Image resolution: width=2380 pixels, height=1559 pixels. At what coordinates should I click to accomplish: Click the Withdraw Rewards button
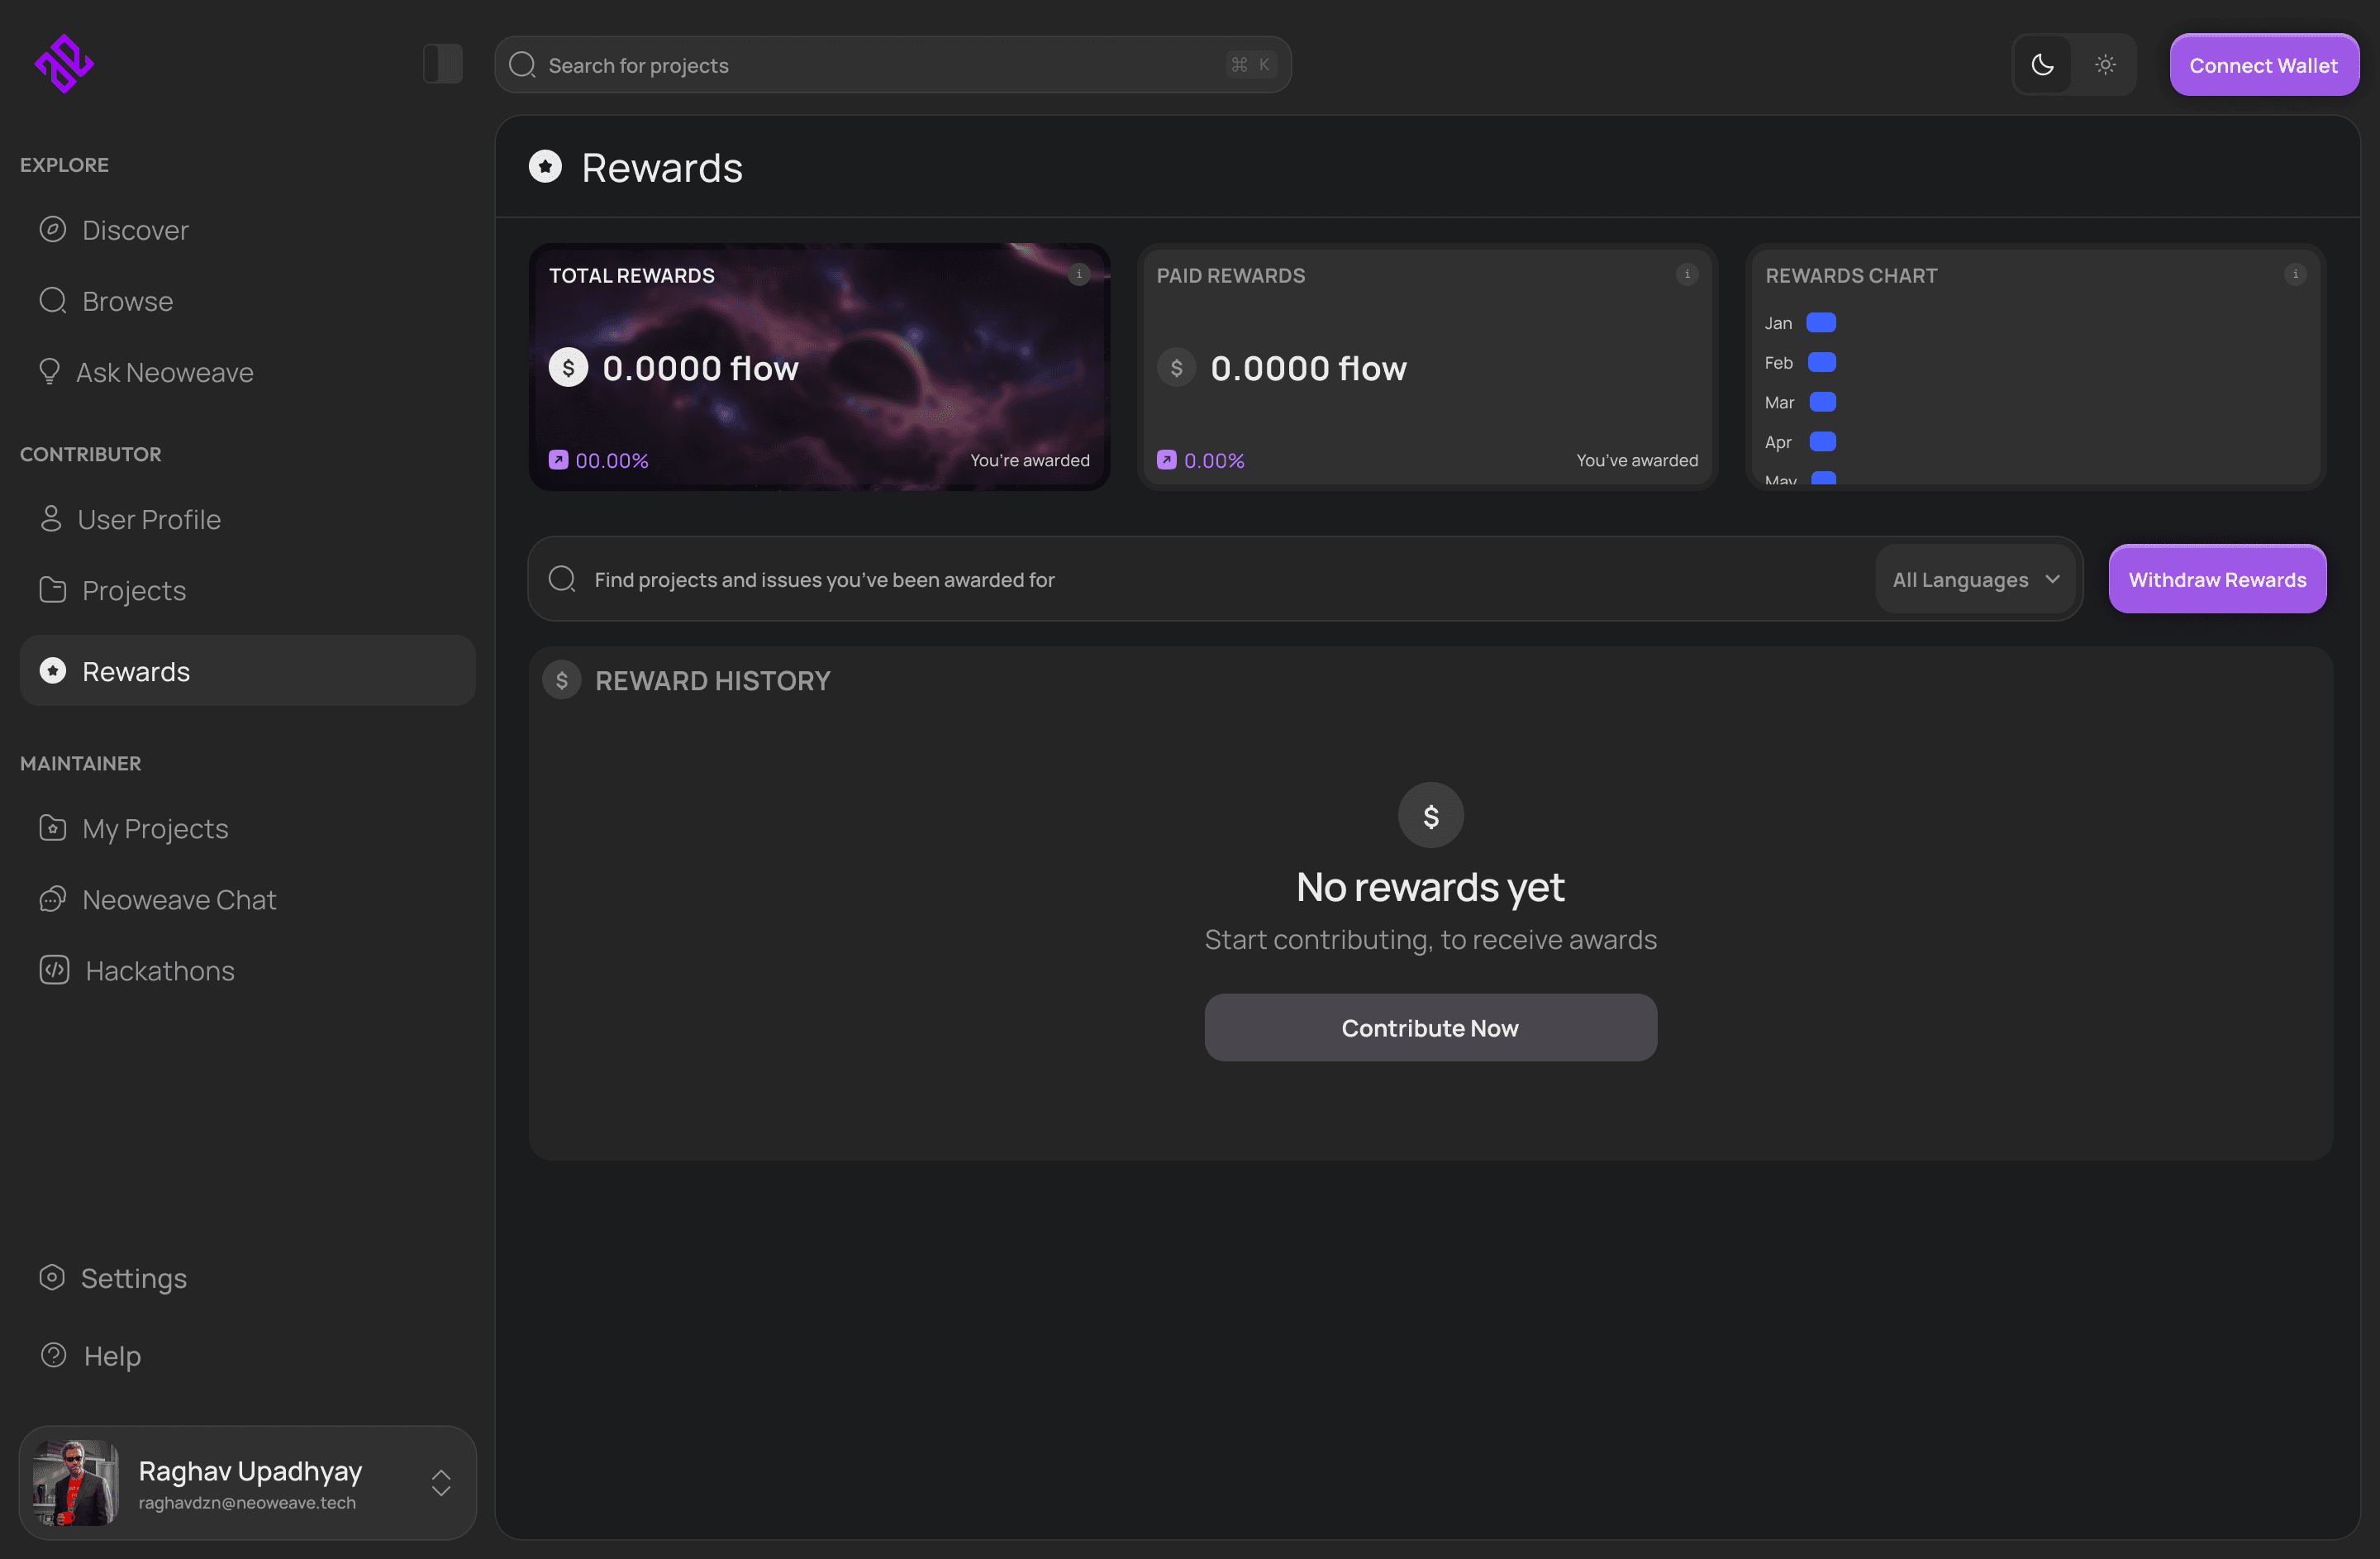click(x=2216, y=579)
